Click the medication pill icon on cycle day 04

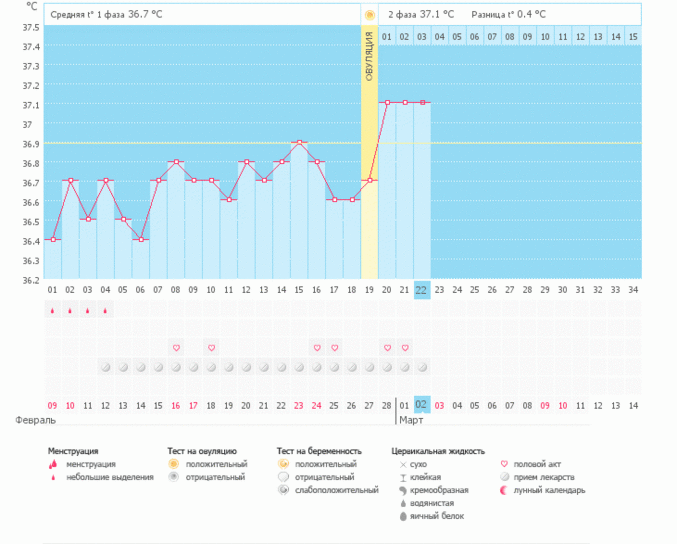tap(105, 367)
